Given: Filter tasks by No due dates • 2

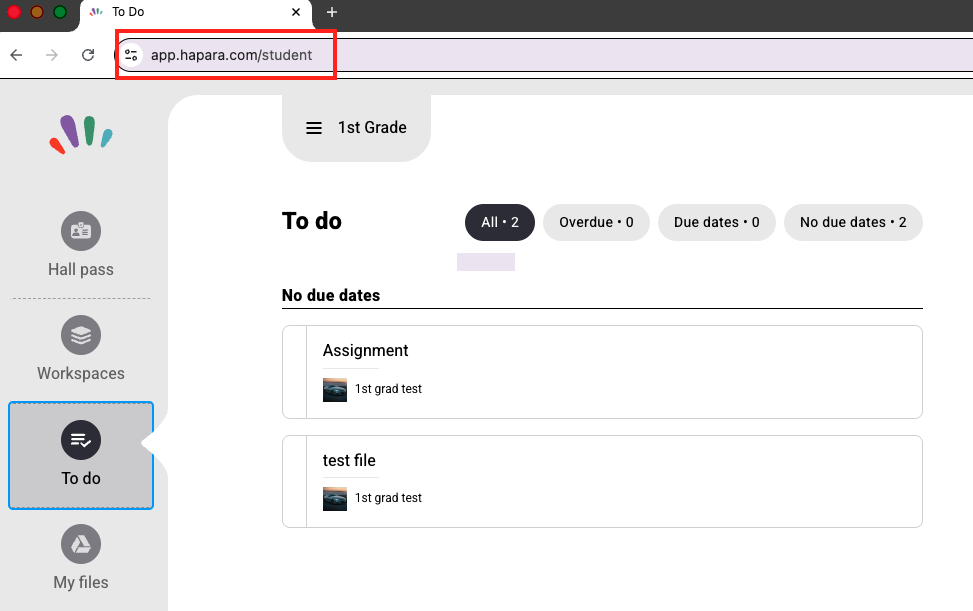Looking at the screenshot, I should click(x=853, y=222).
